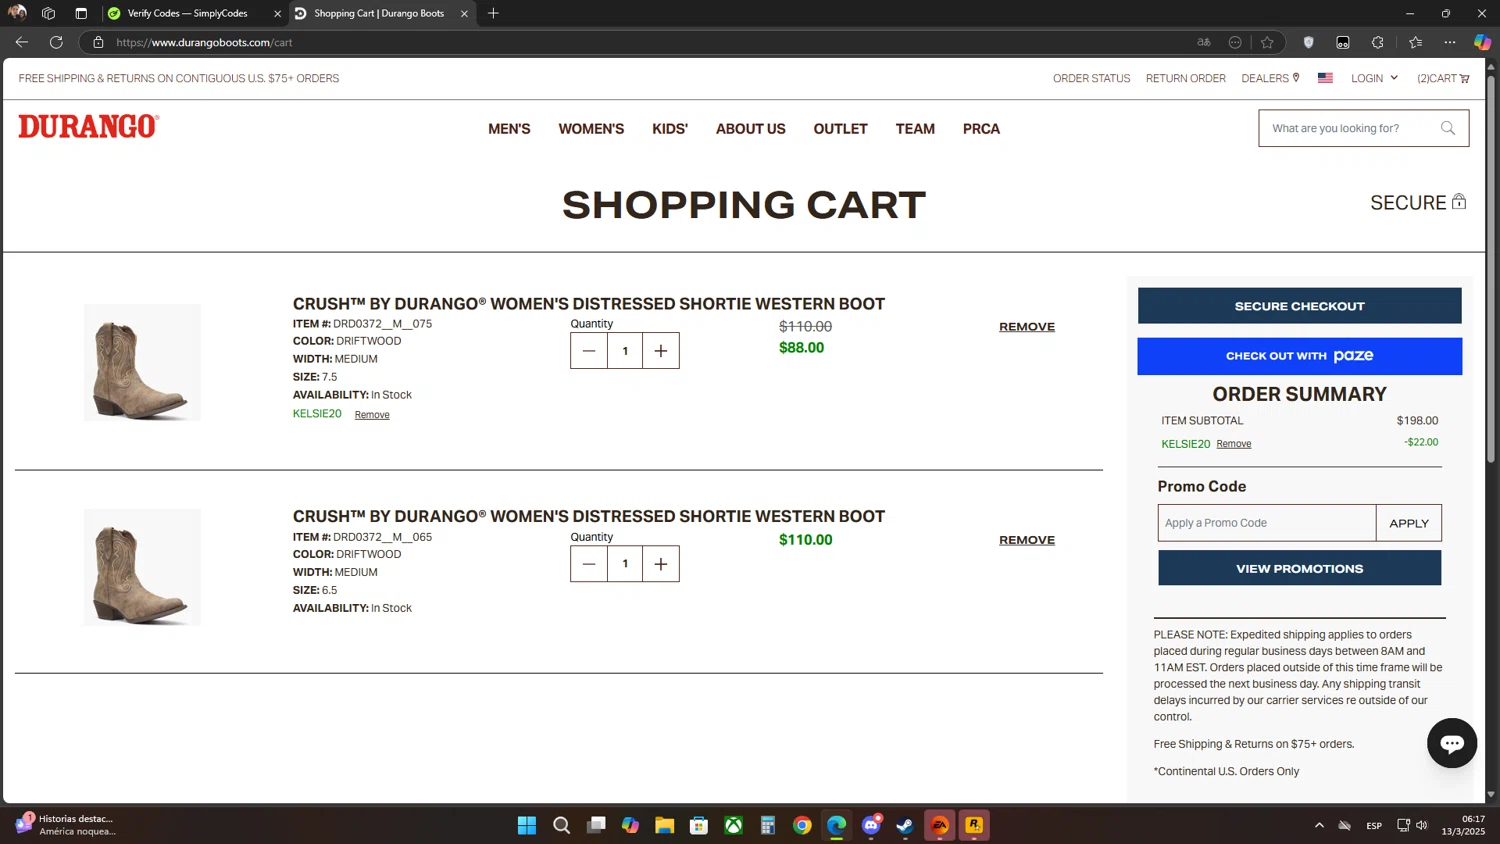
Task: Open ORDER STATUS link
Action: tap(1091, 78)
